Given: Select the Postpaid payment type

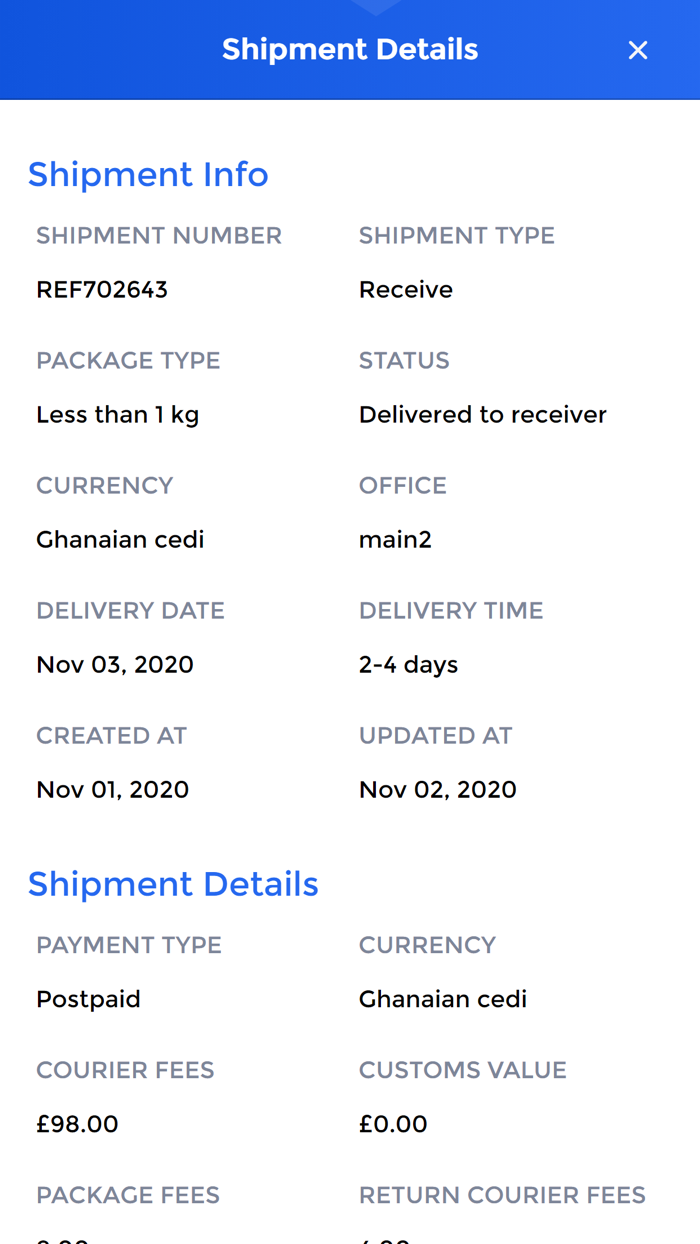Looking at the screenshot, I should pyautogui.click(x=88, y=998).
